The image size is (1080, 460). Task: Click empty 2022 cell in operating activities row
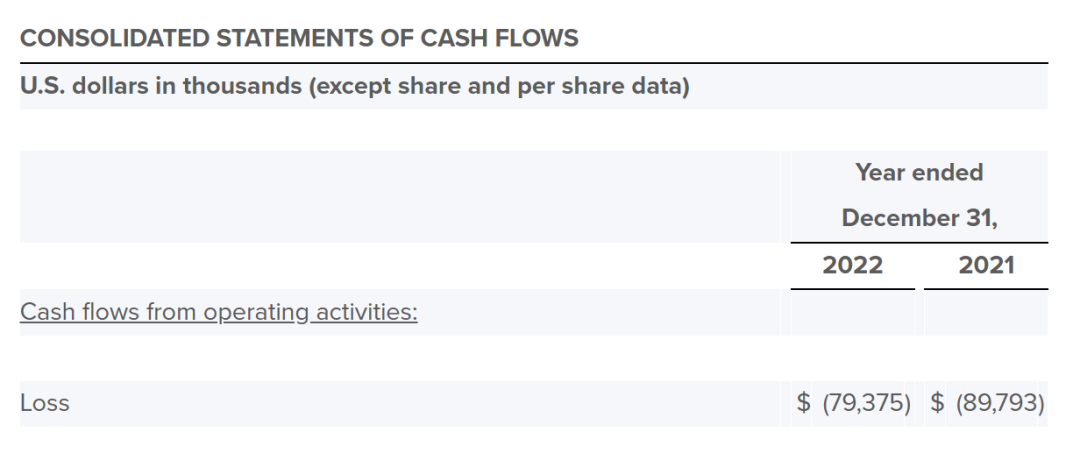click(852, 312)
